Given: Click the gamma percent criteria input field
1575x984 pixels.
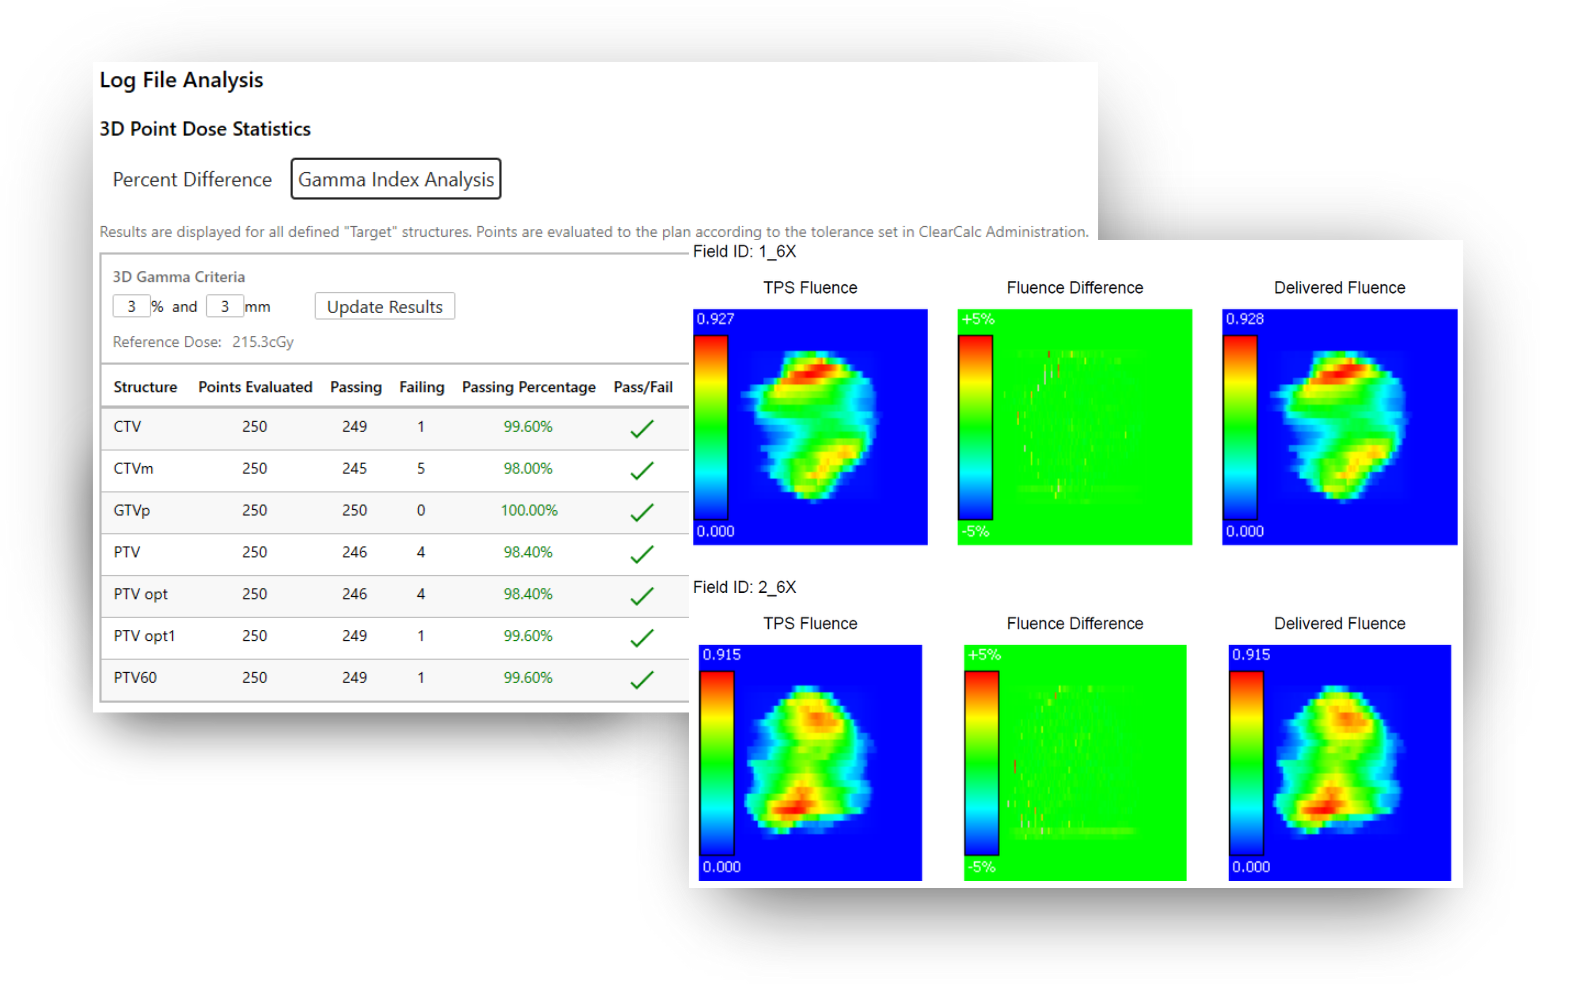Looking at the screenshot, I should (131, 307).
